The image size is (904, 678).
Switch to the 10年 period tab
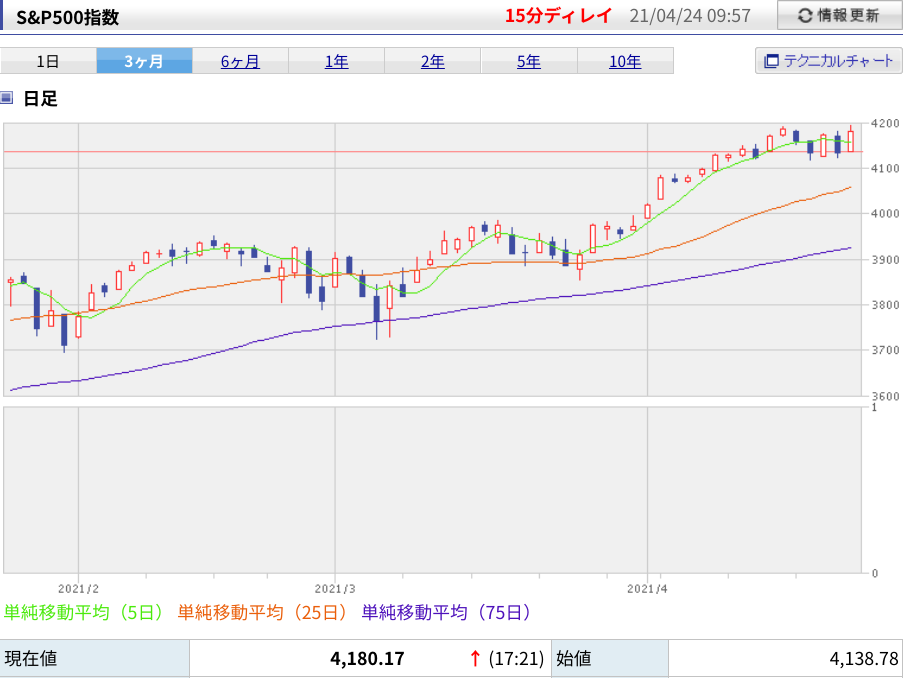[625, 61]
